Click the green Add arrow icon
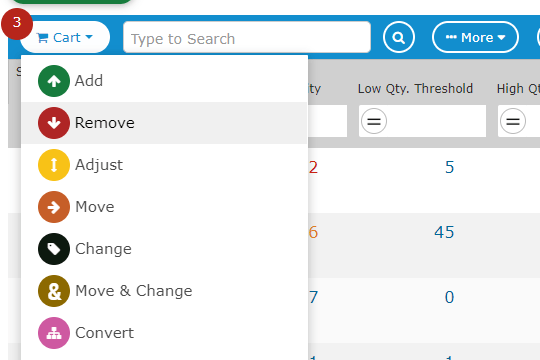Screen dimensions: 540x360 (54, 81)
